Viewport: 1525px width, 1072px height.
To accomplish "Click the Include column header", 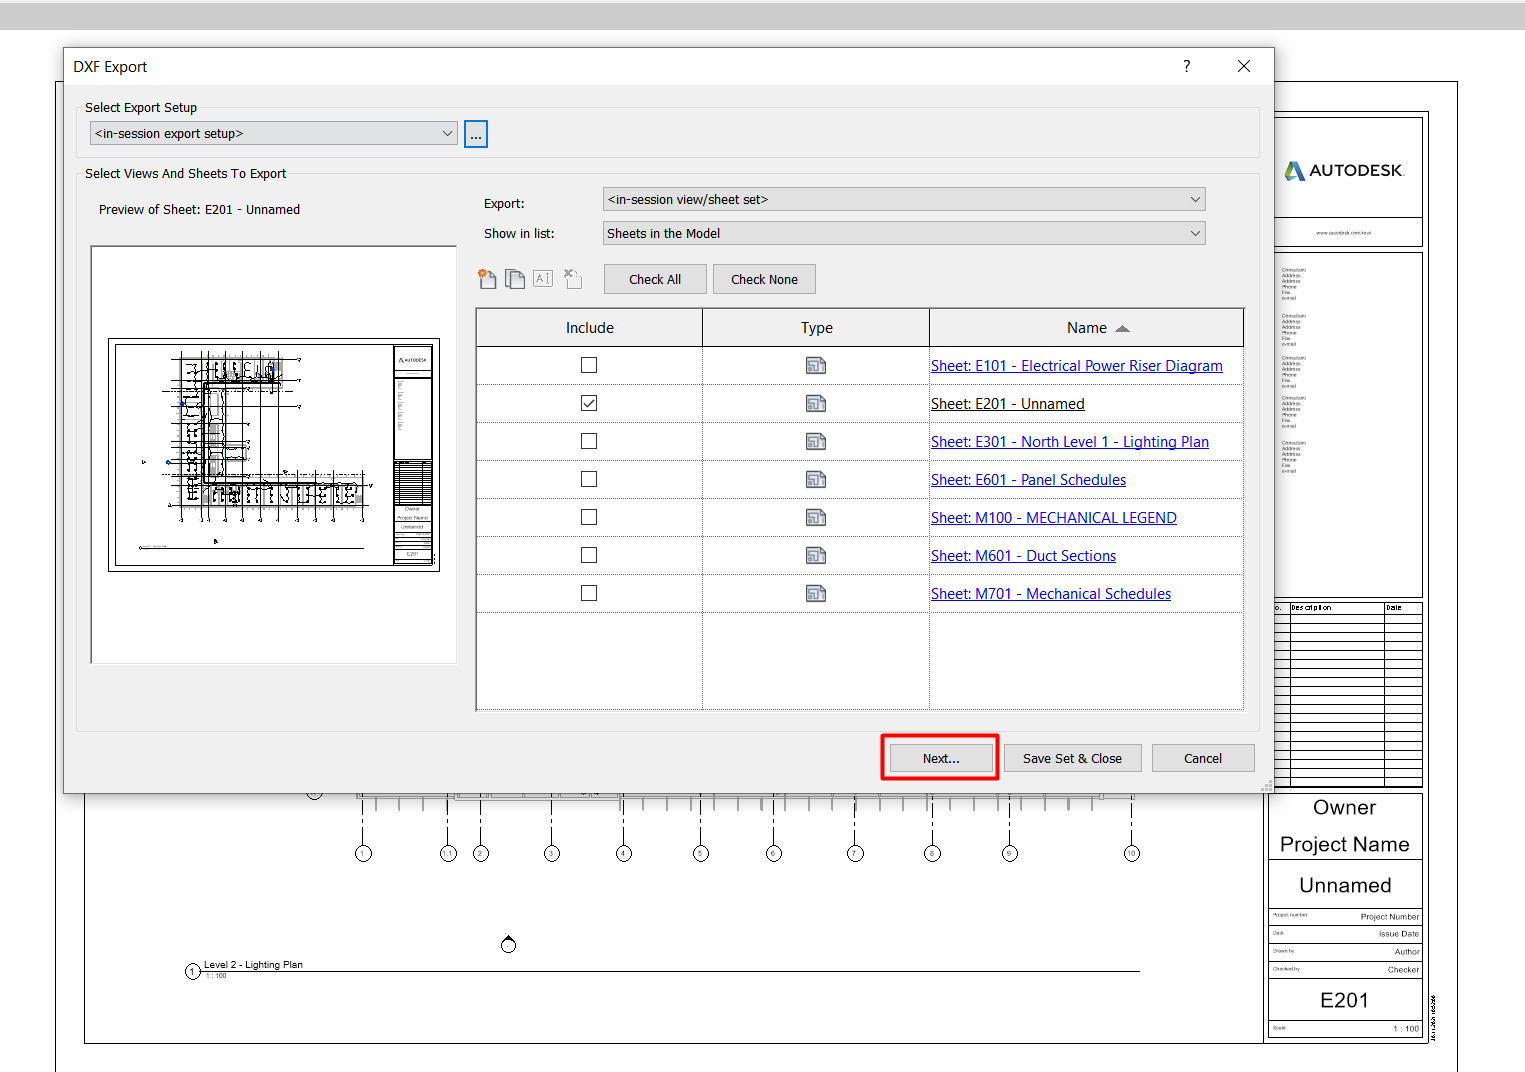I will coord(589,328).
